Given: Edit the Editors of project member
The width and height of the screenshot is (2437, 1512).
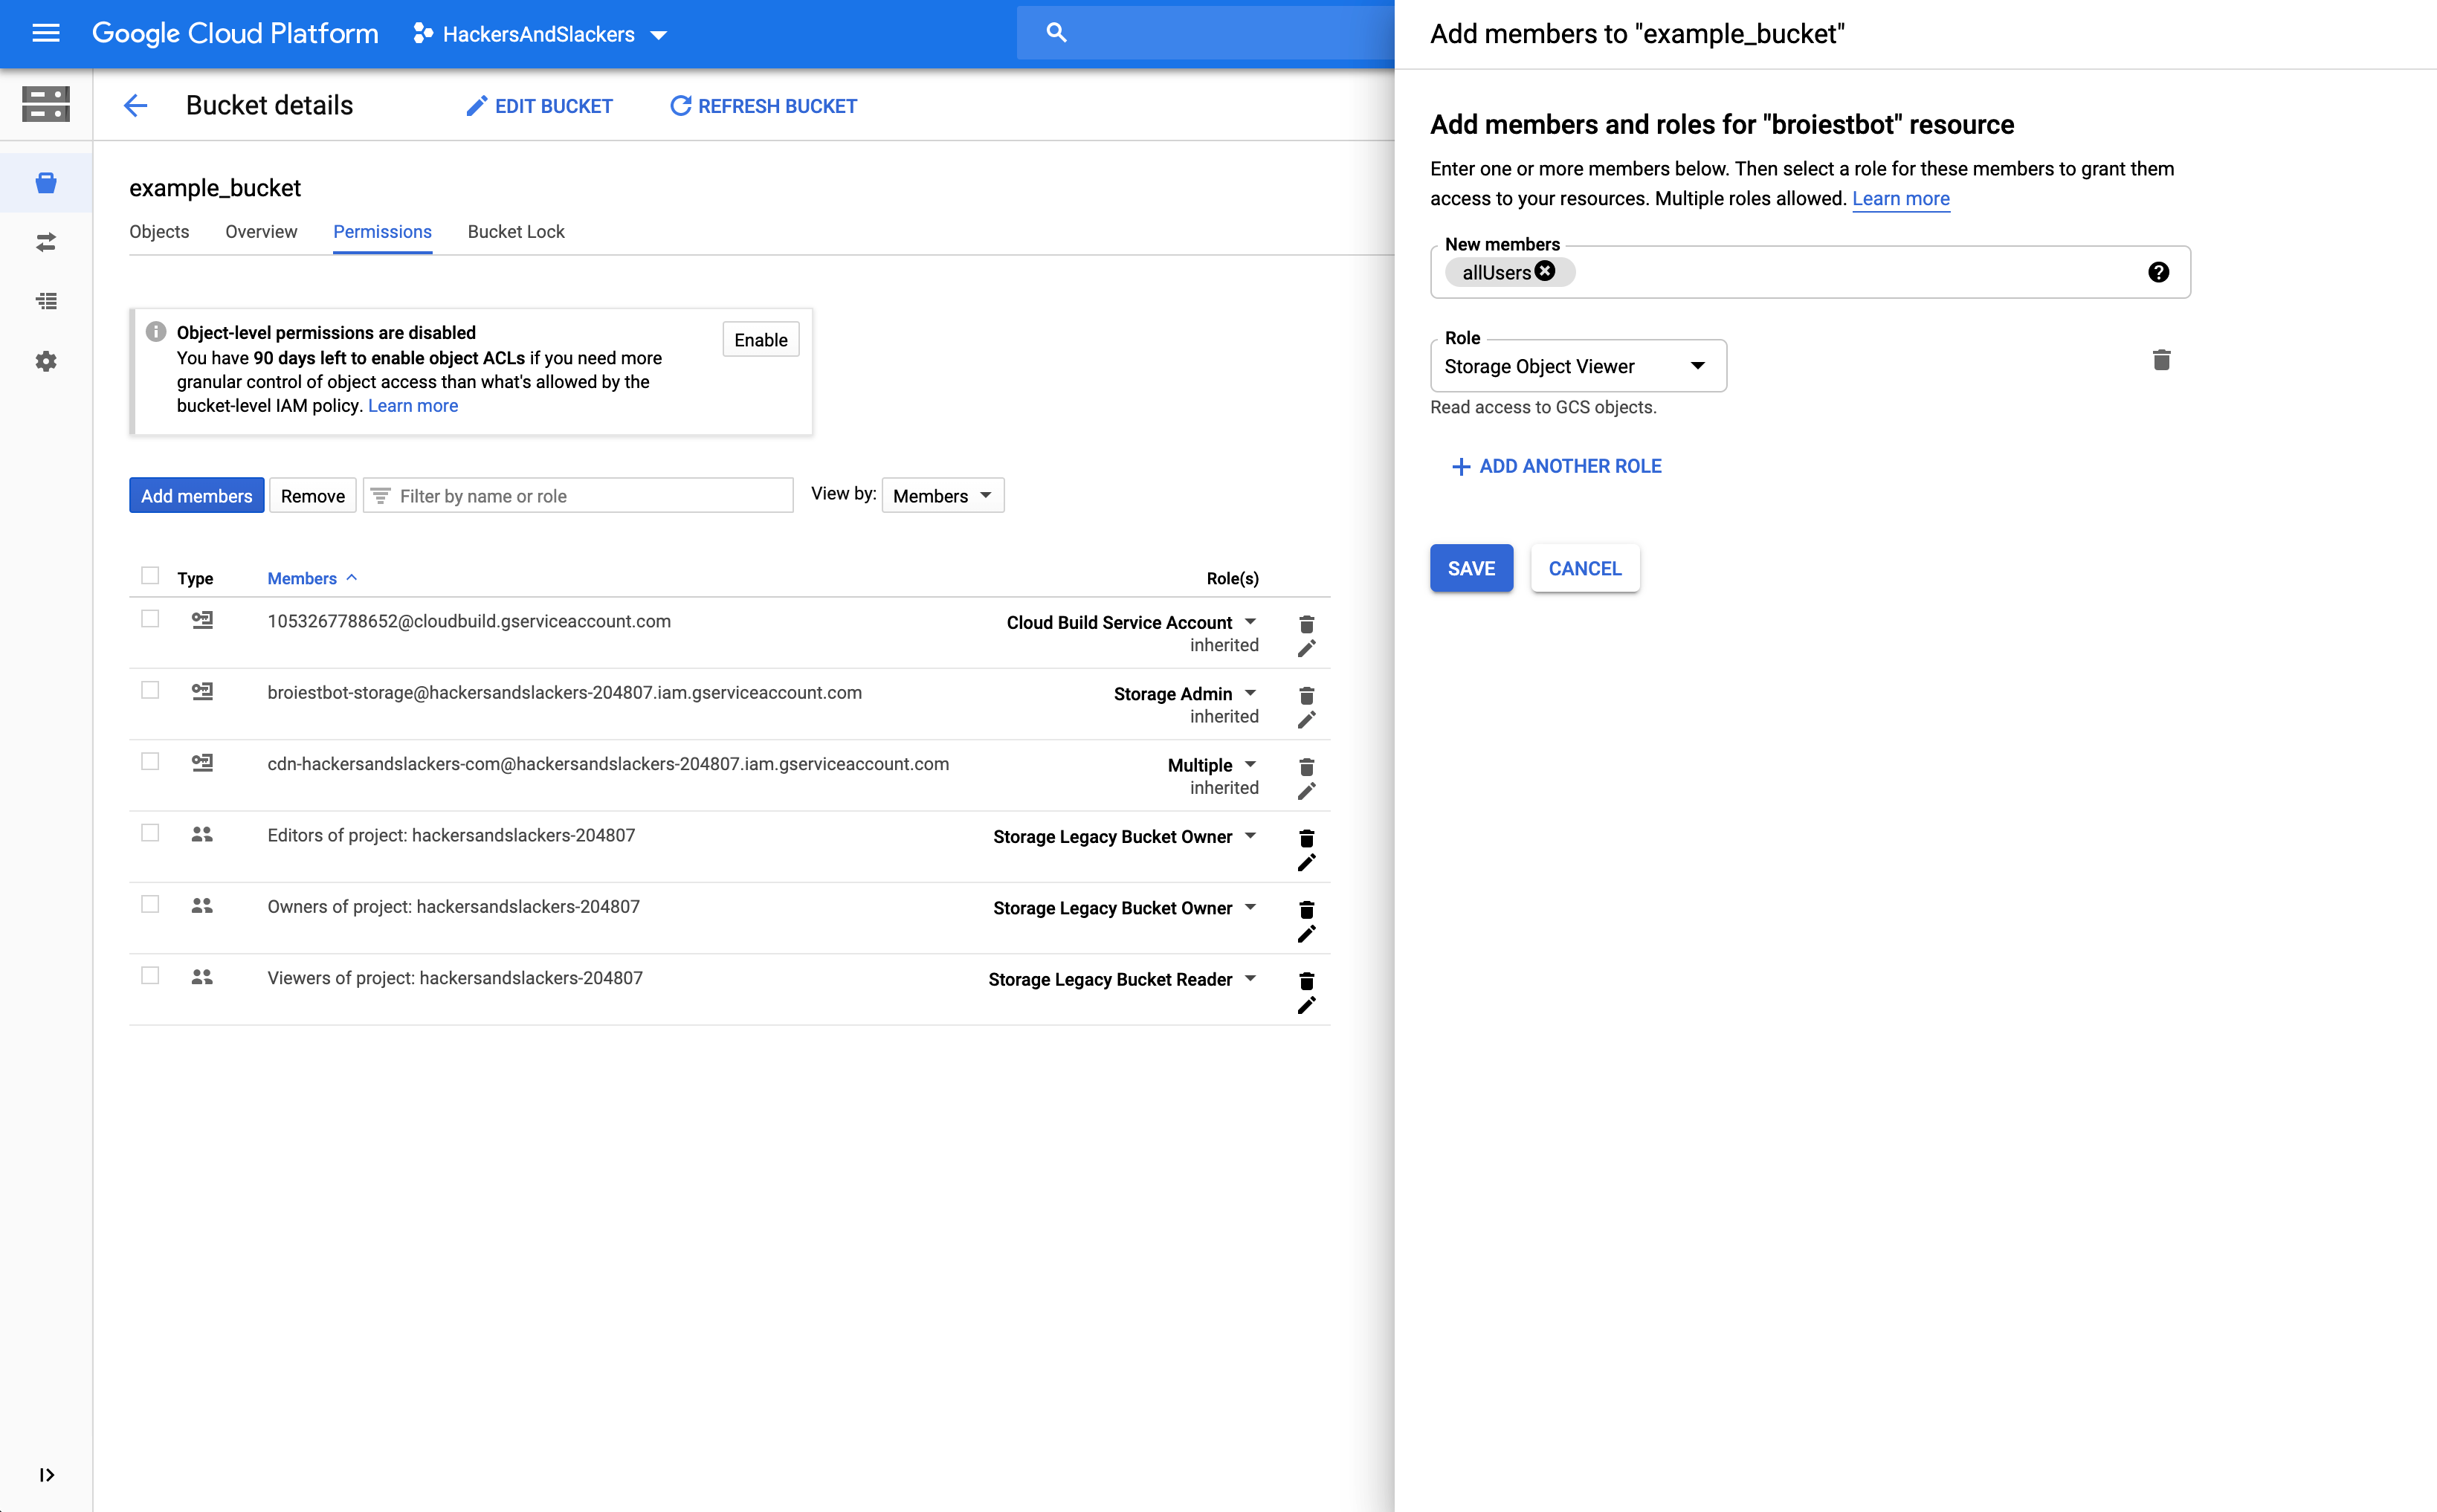Looking at the screenshot, I should [1306, 862].
